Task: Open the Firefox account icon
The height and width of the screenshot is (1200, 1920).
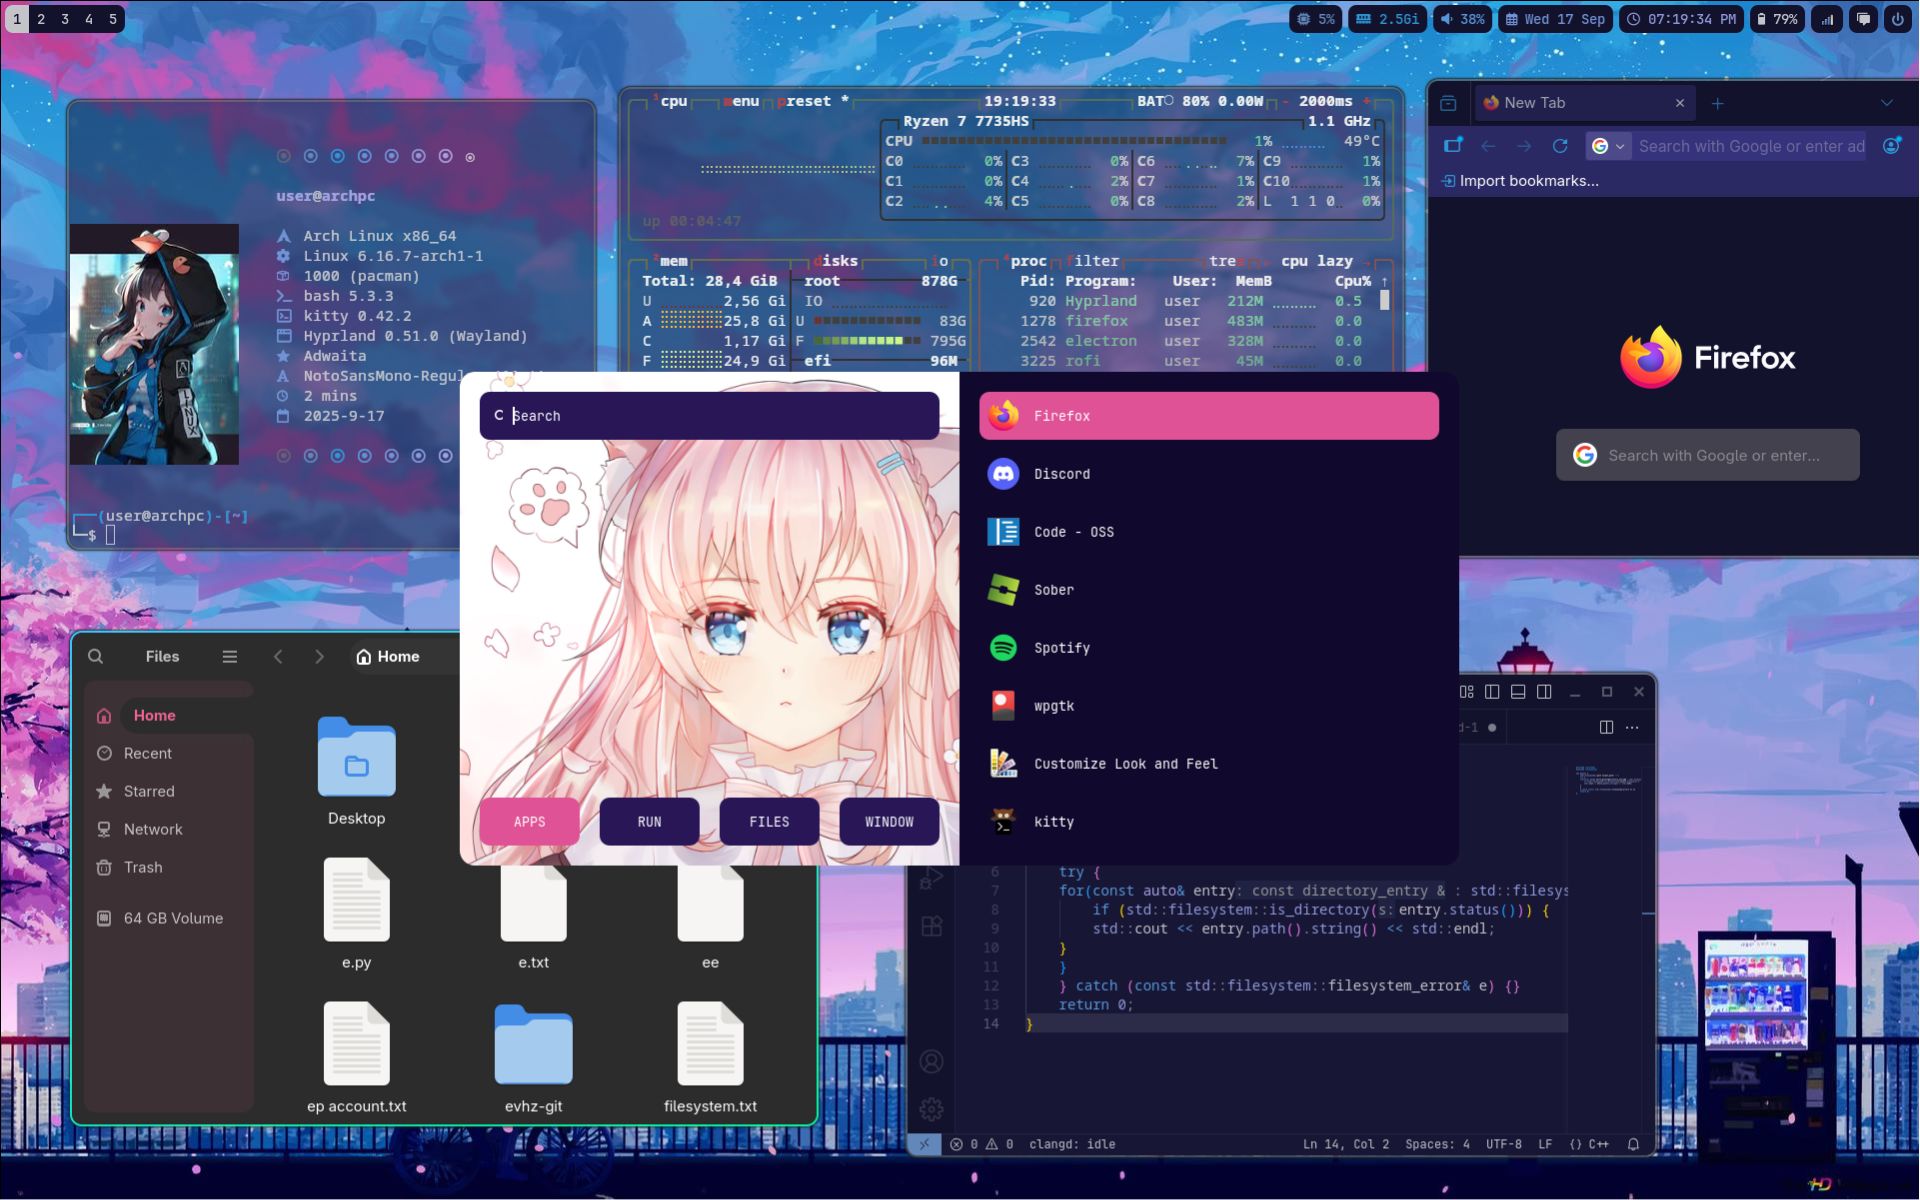Action: pyautogui.click(x=1891, y=146)
